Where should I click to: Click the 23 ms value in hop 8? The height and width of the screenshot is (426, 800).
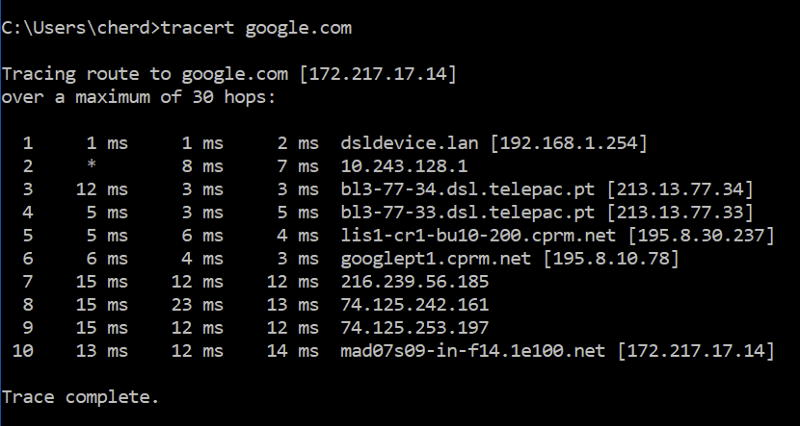point(197,305)
